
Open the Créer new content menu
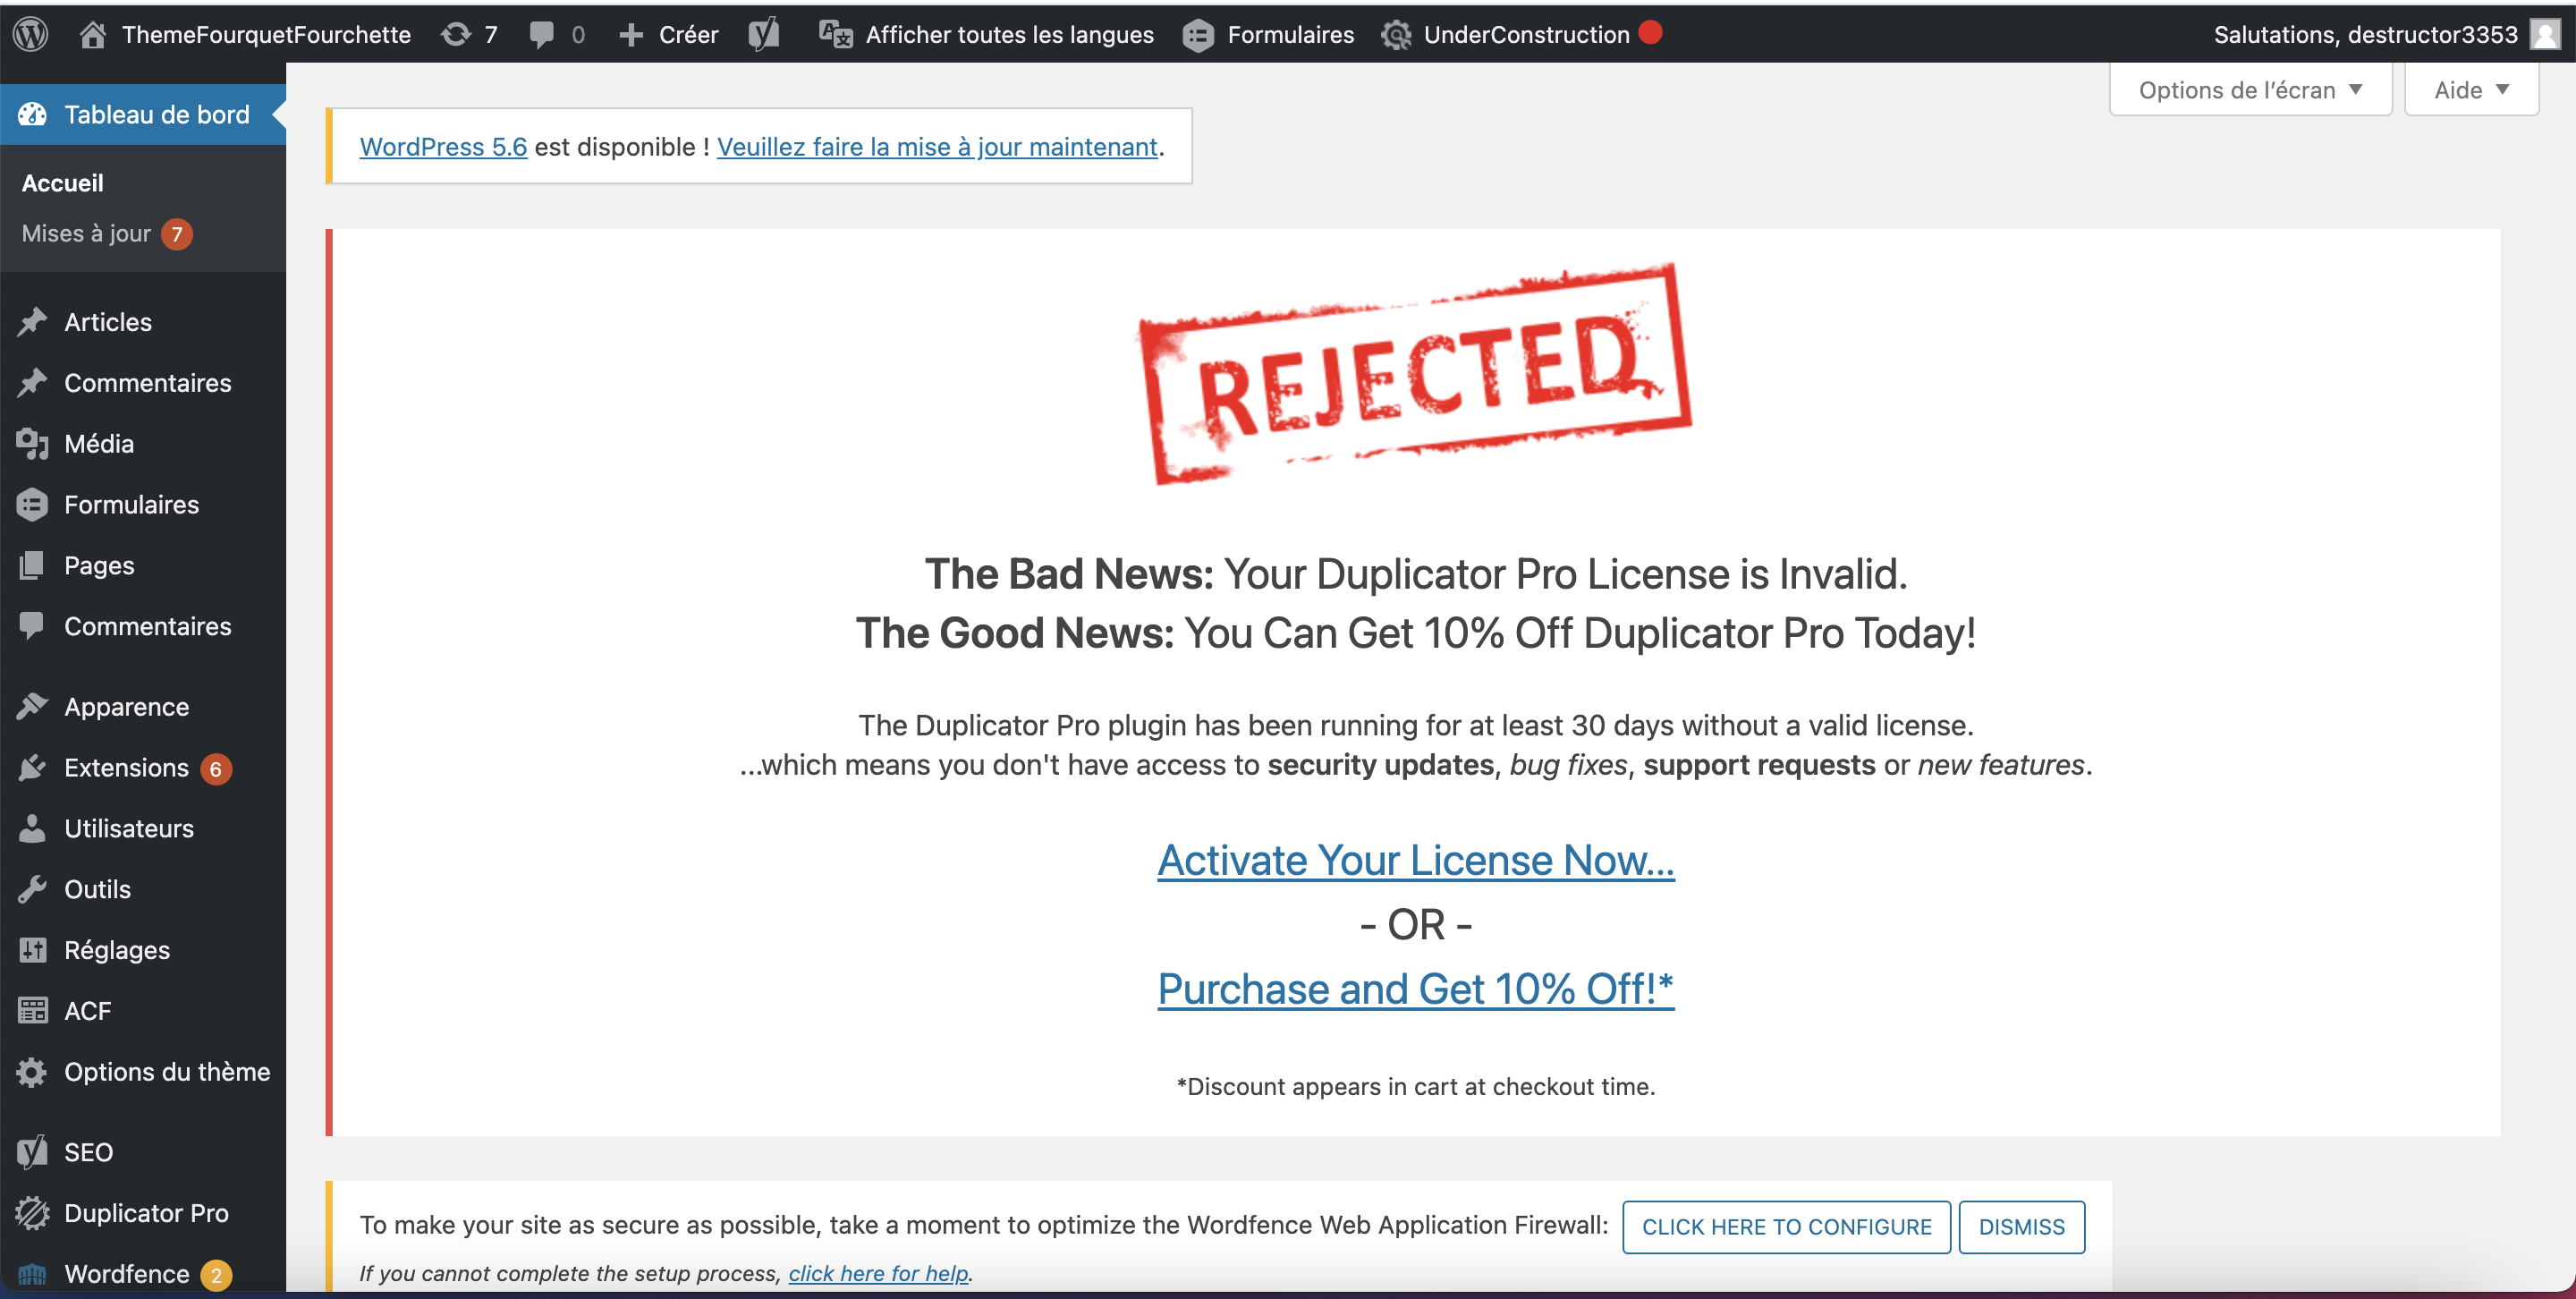669,34
